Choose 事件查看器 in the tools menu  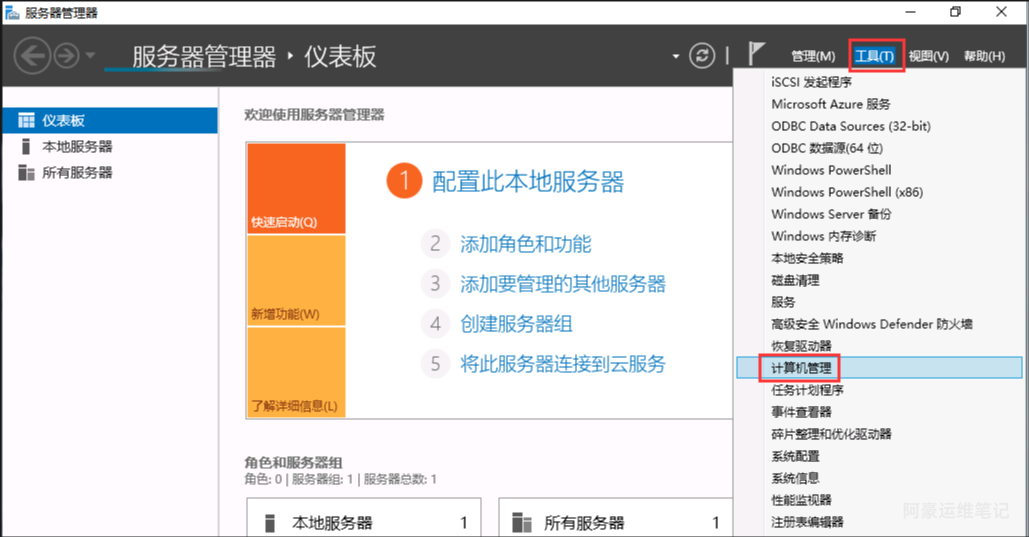pyautogui.click(x=801, y=412)
